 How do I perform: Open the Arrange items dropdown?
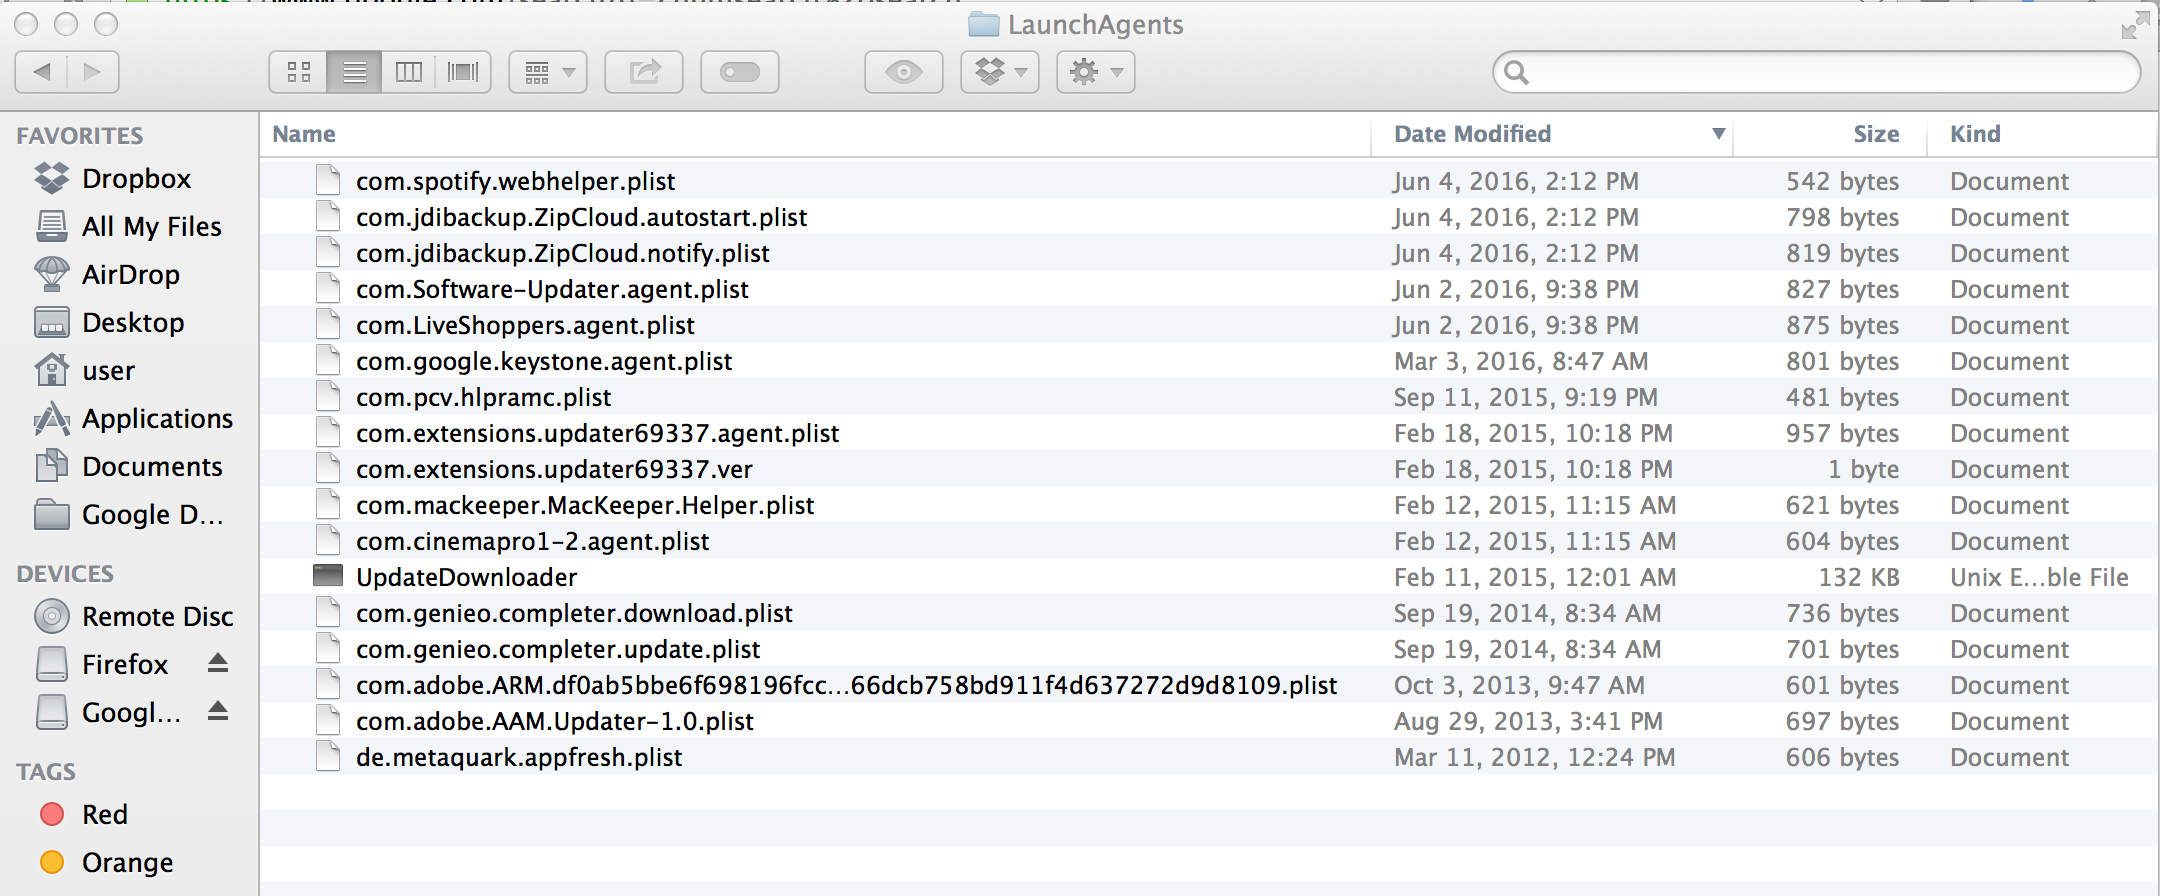pyautogui.click(x=548, y=72)
